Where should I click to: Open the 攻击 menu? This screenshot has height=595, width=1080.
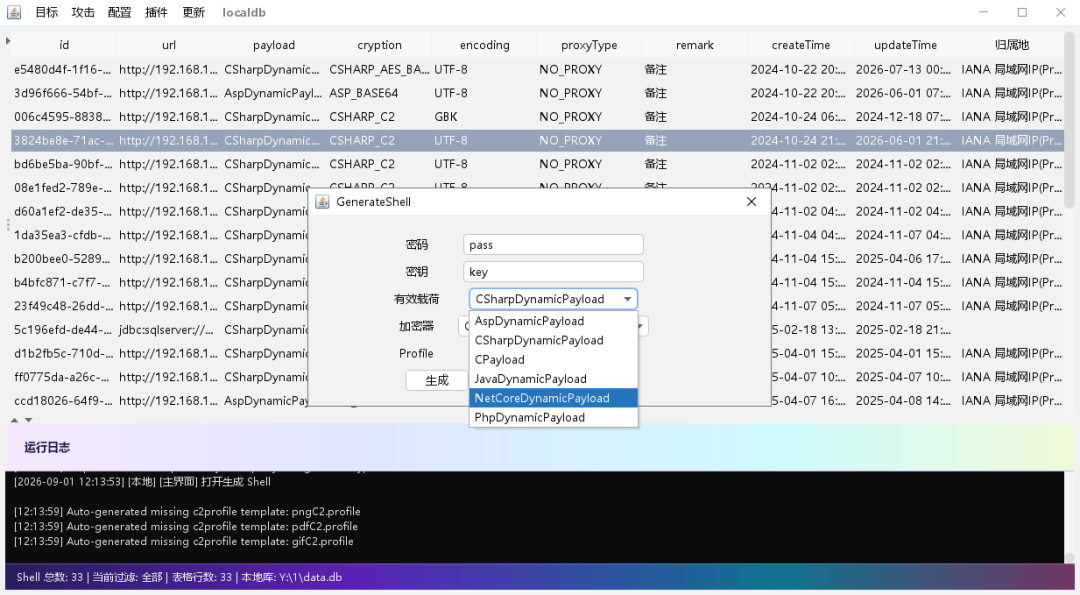tap(83, 12)
